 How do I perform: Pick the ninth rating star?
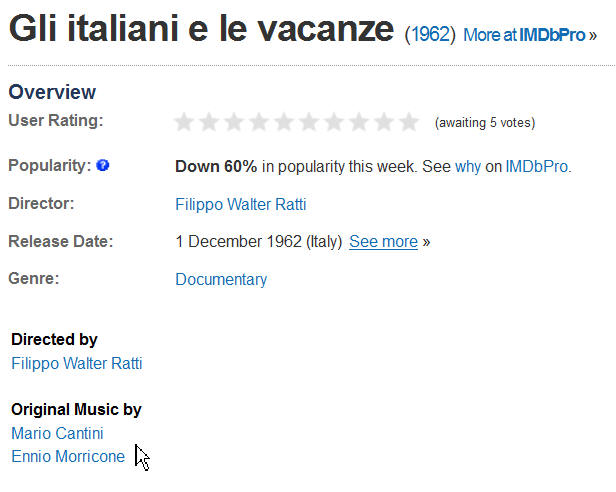click(x=384, y=122)
